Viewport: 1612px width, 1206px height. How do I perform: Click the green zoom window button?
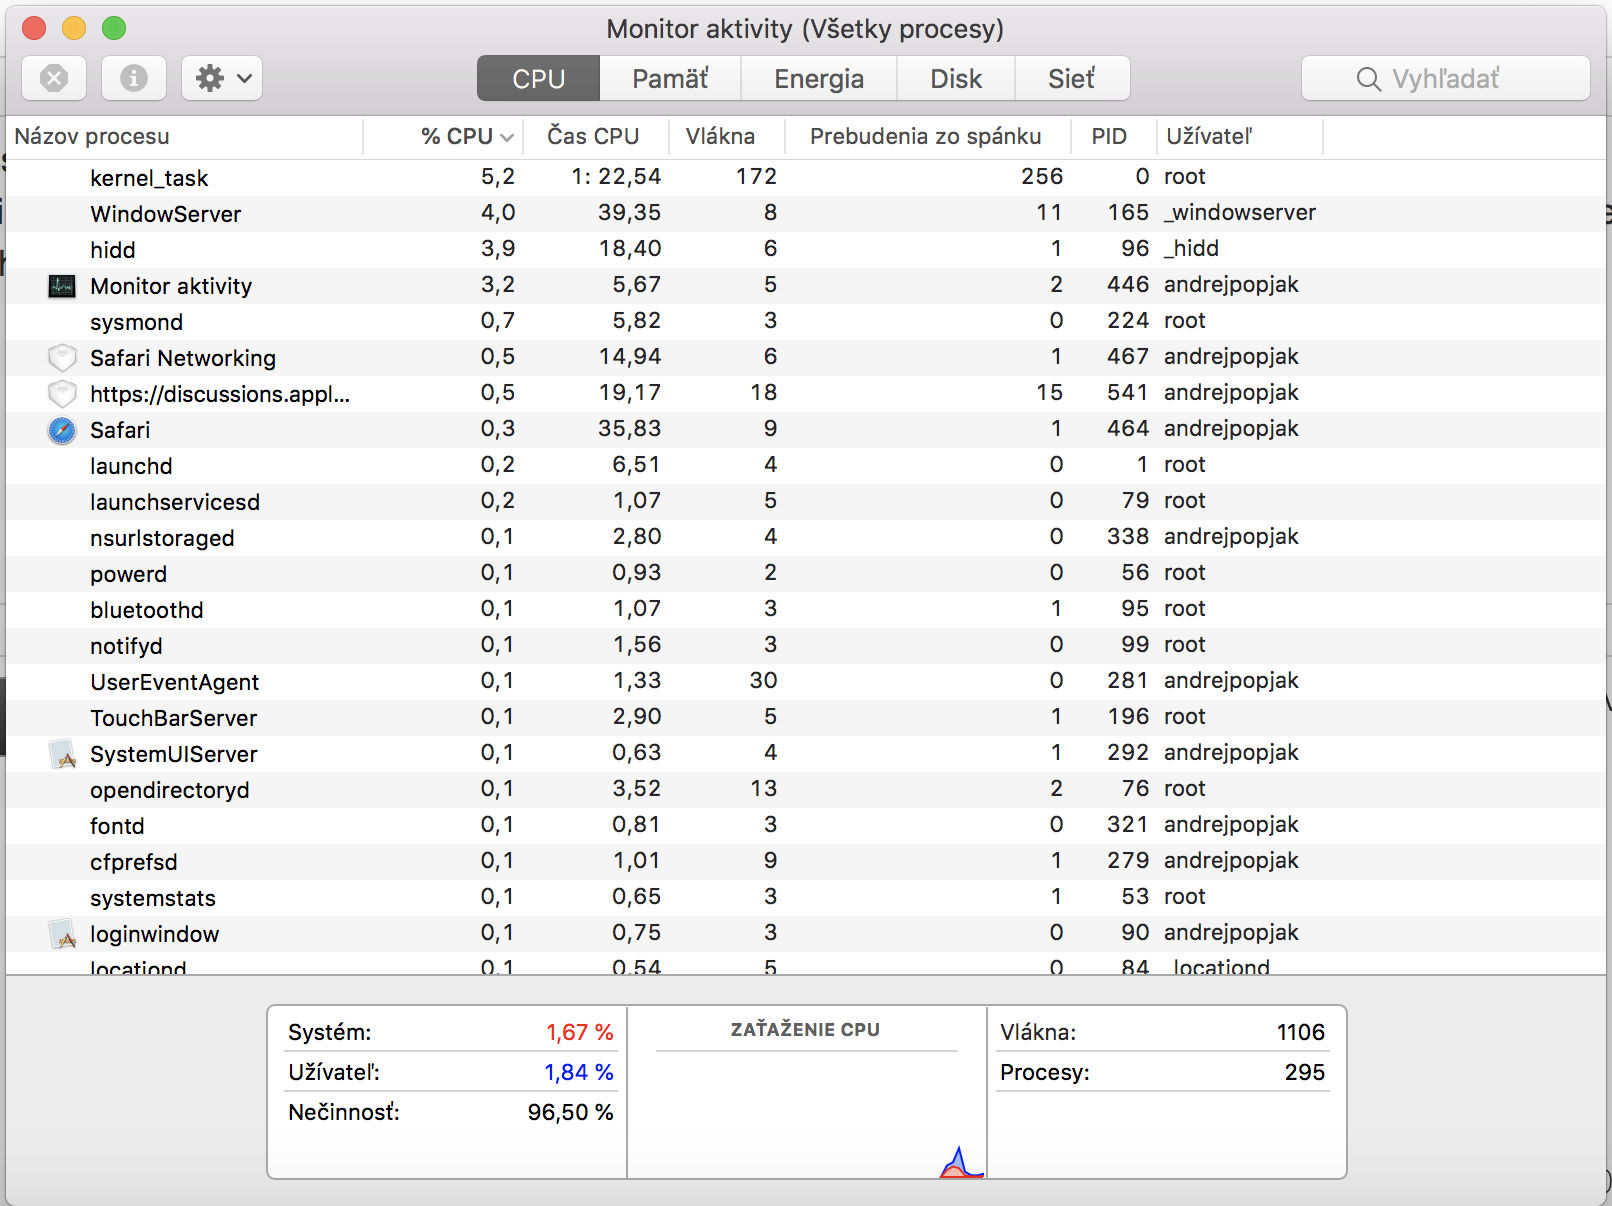click(114, 28)
